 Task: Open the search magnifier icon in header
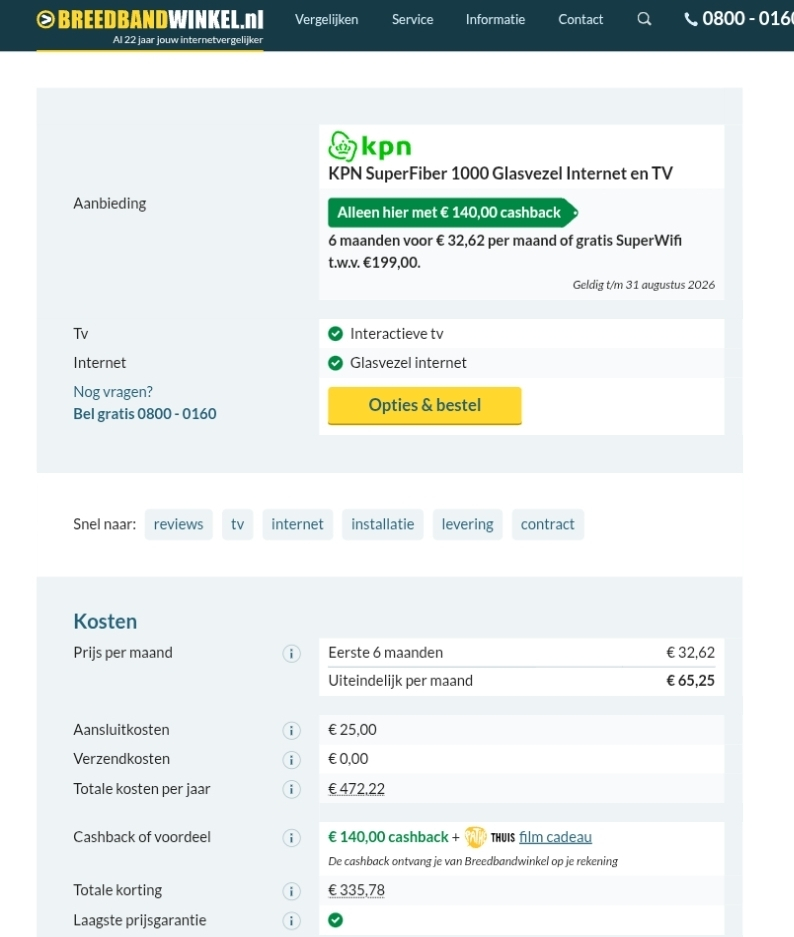tap(644, 19)
